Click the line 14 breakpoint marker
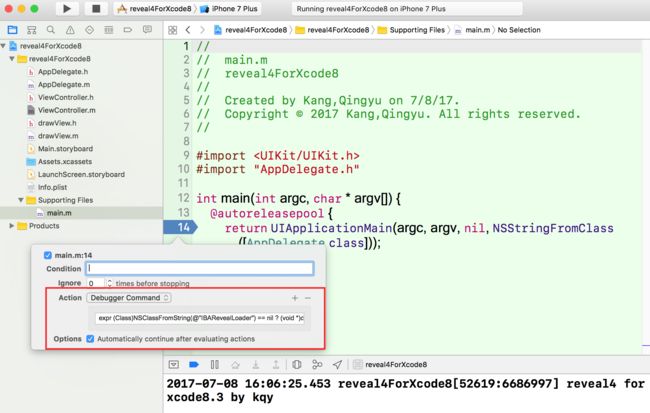This screenshot has height=413, width=650. [x=180, y=227]
